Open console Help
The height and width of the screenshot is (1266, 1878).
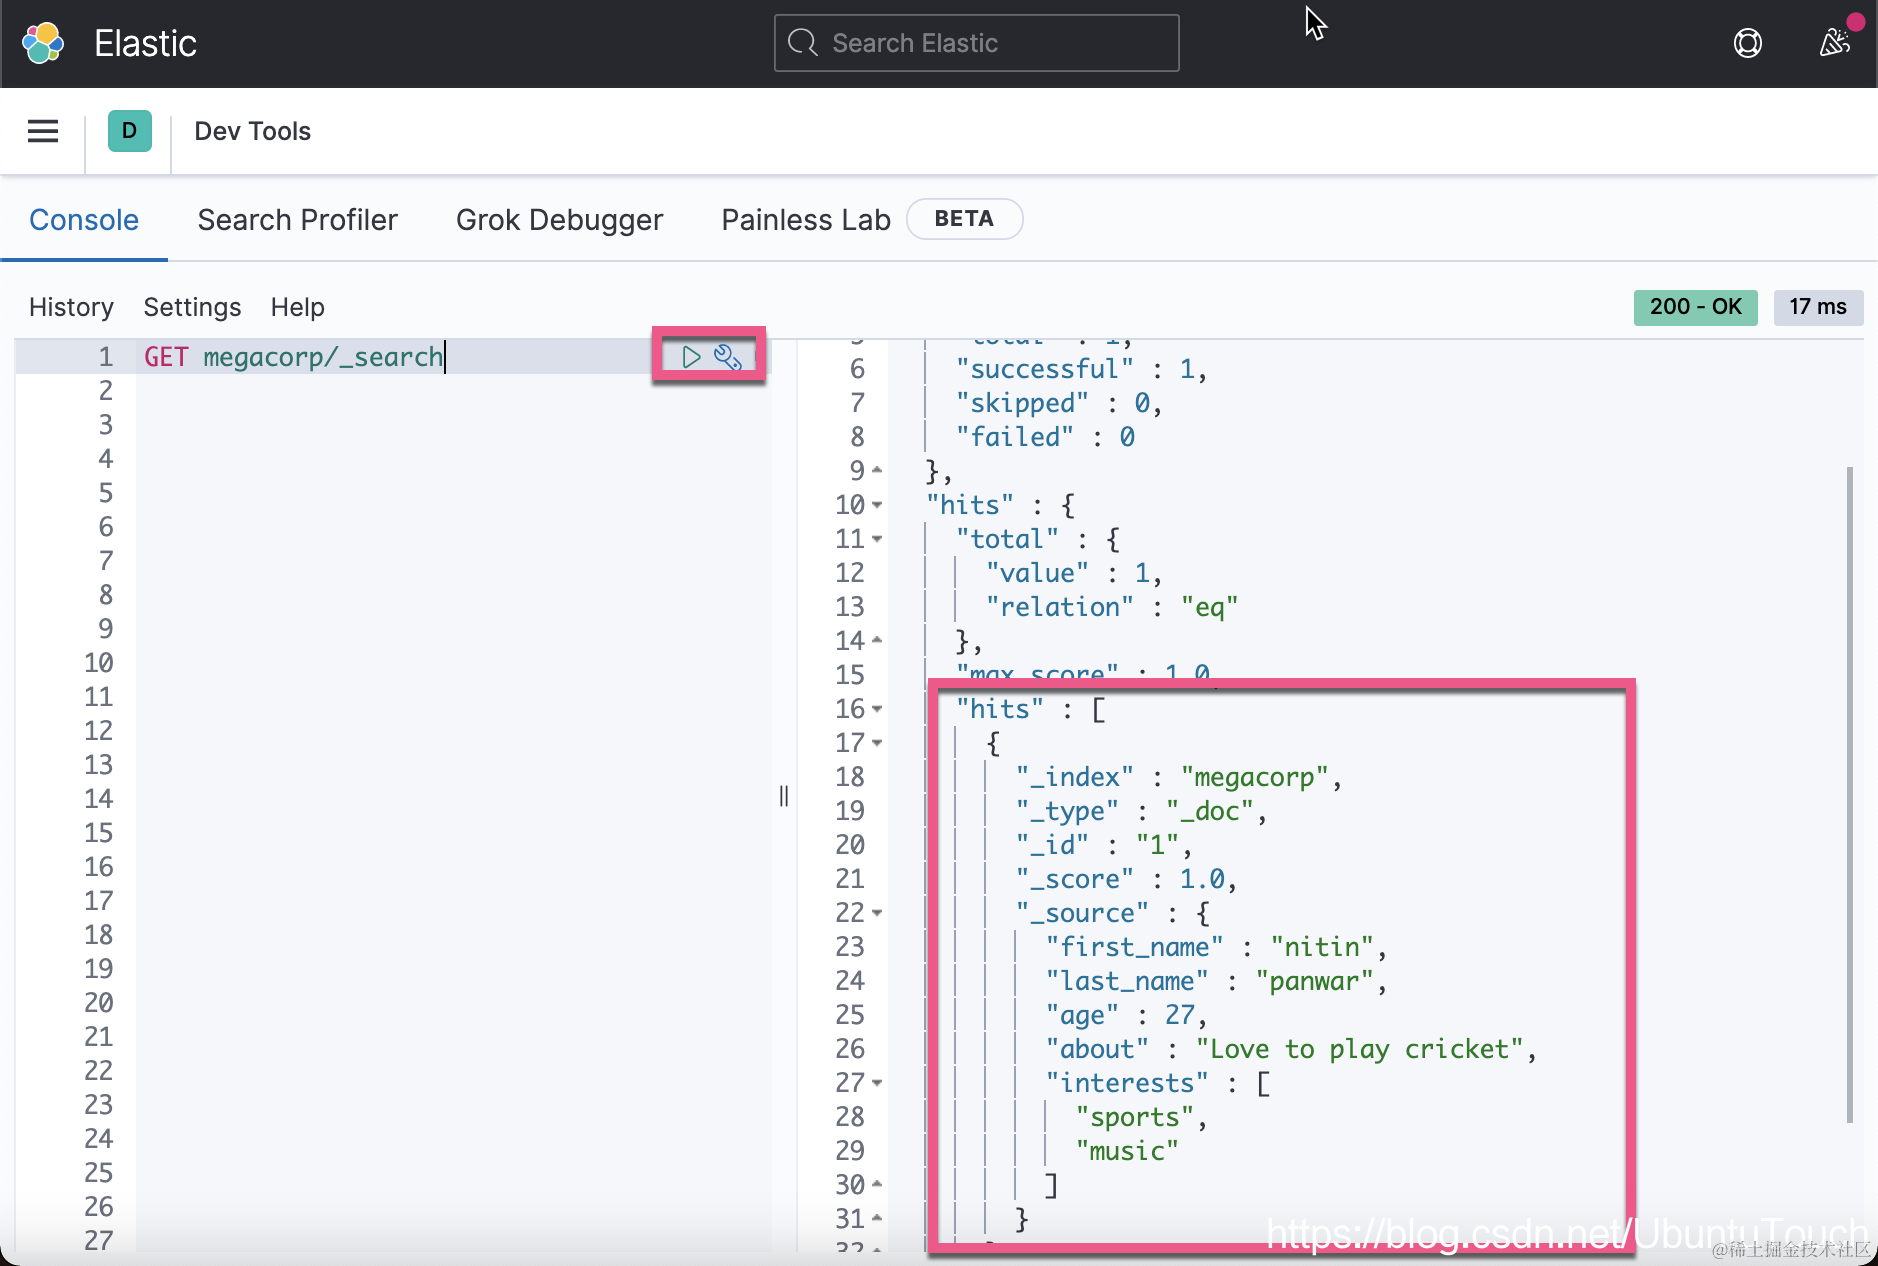(x=298, y=307)
